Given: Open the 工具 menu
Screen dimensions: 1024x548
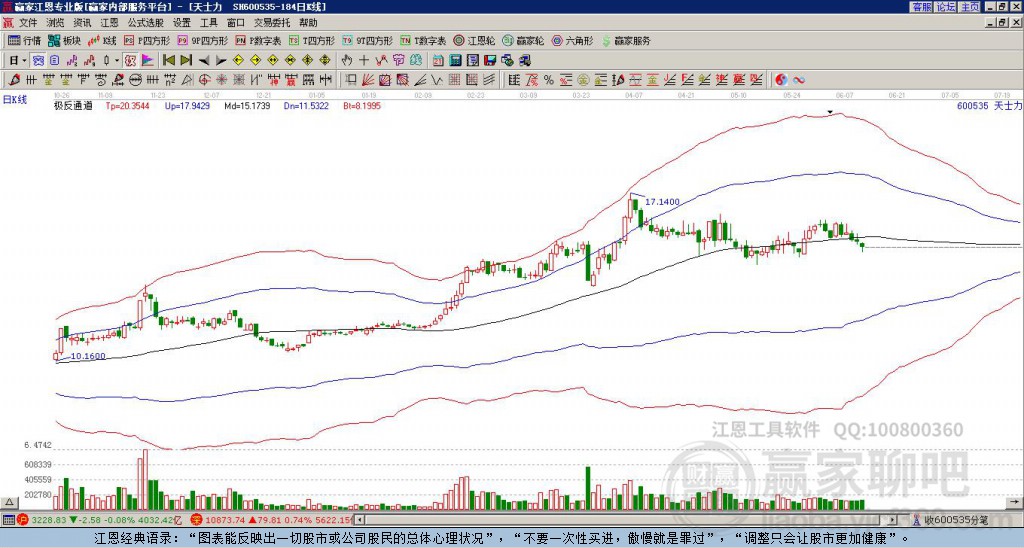Looking at the screenshot, I should coord(209,23).
